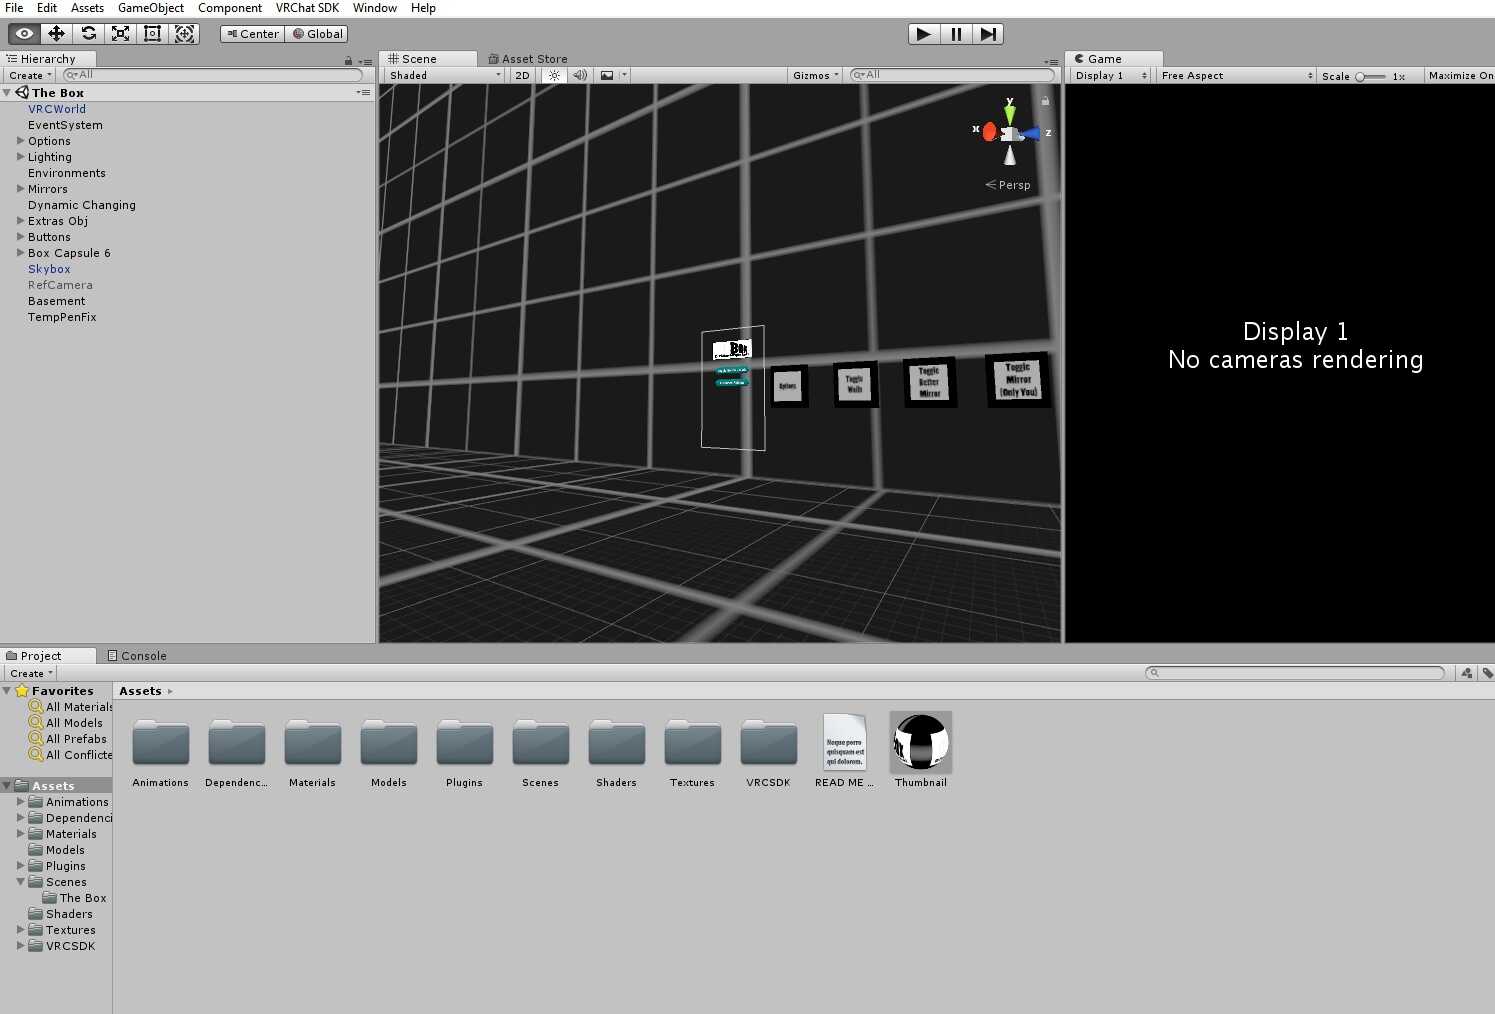
Task: Select the View/Hand tool
Action: (x=24, y=33)
